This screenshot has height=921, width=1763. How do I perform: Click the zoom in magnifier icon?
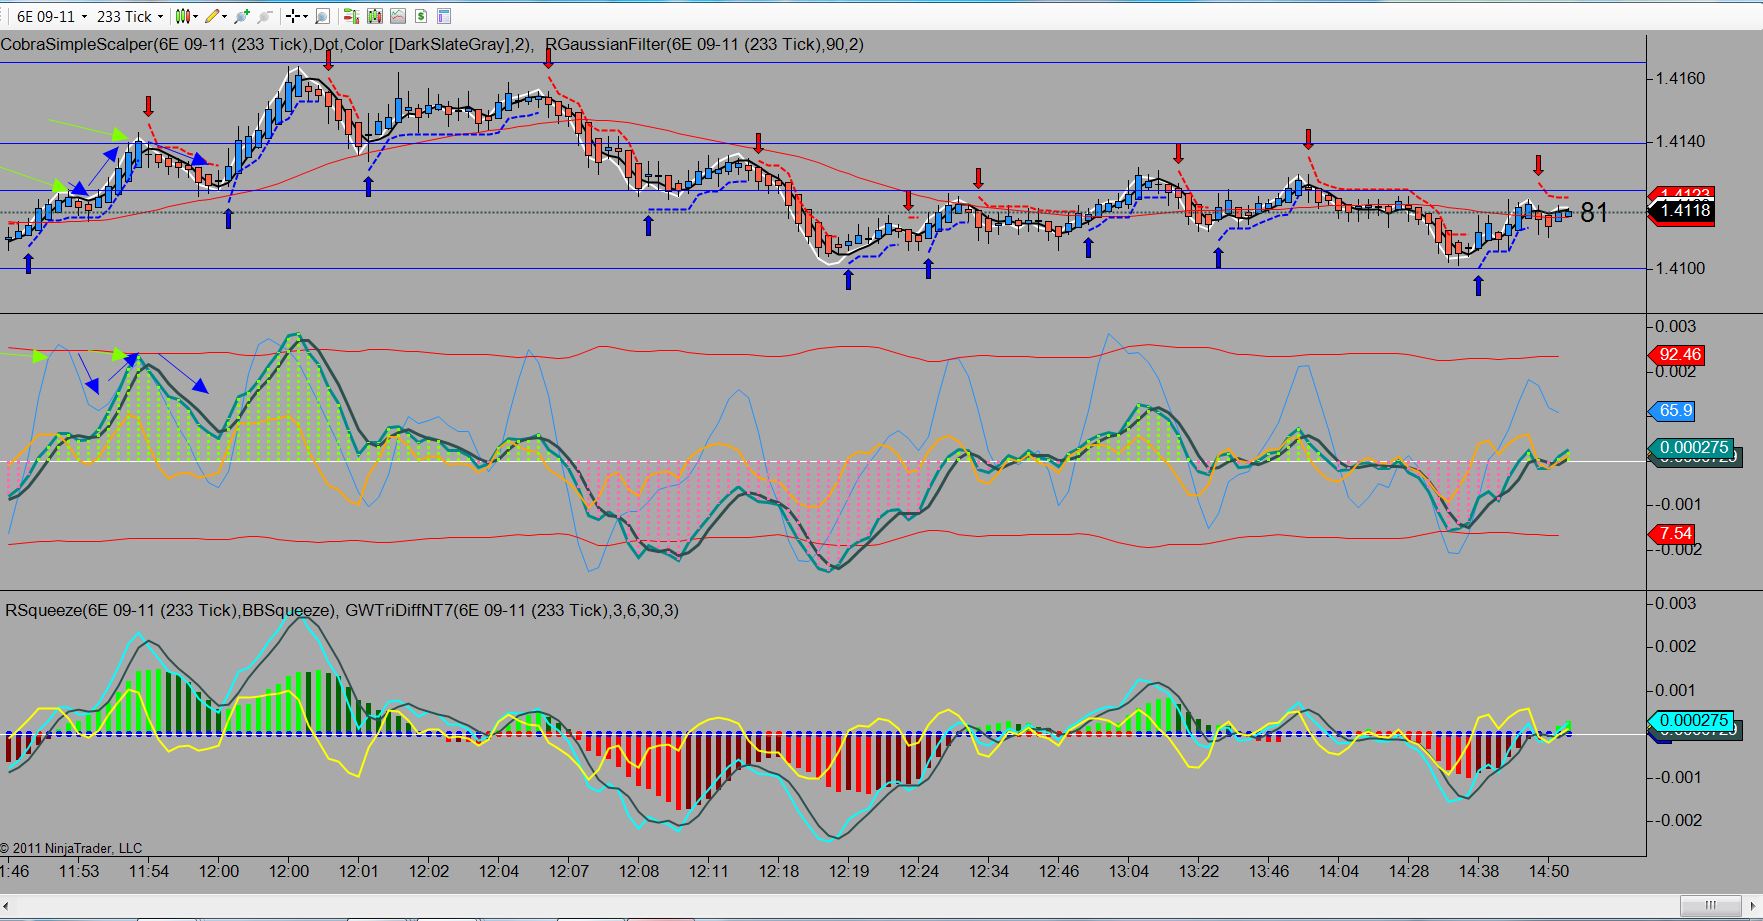pos(242,16)
